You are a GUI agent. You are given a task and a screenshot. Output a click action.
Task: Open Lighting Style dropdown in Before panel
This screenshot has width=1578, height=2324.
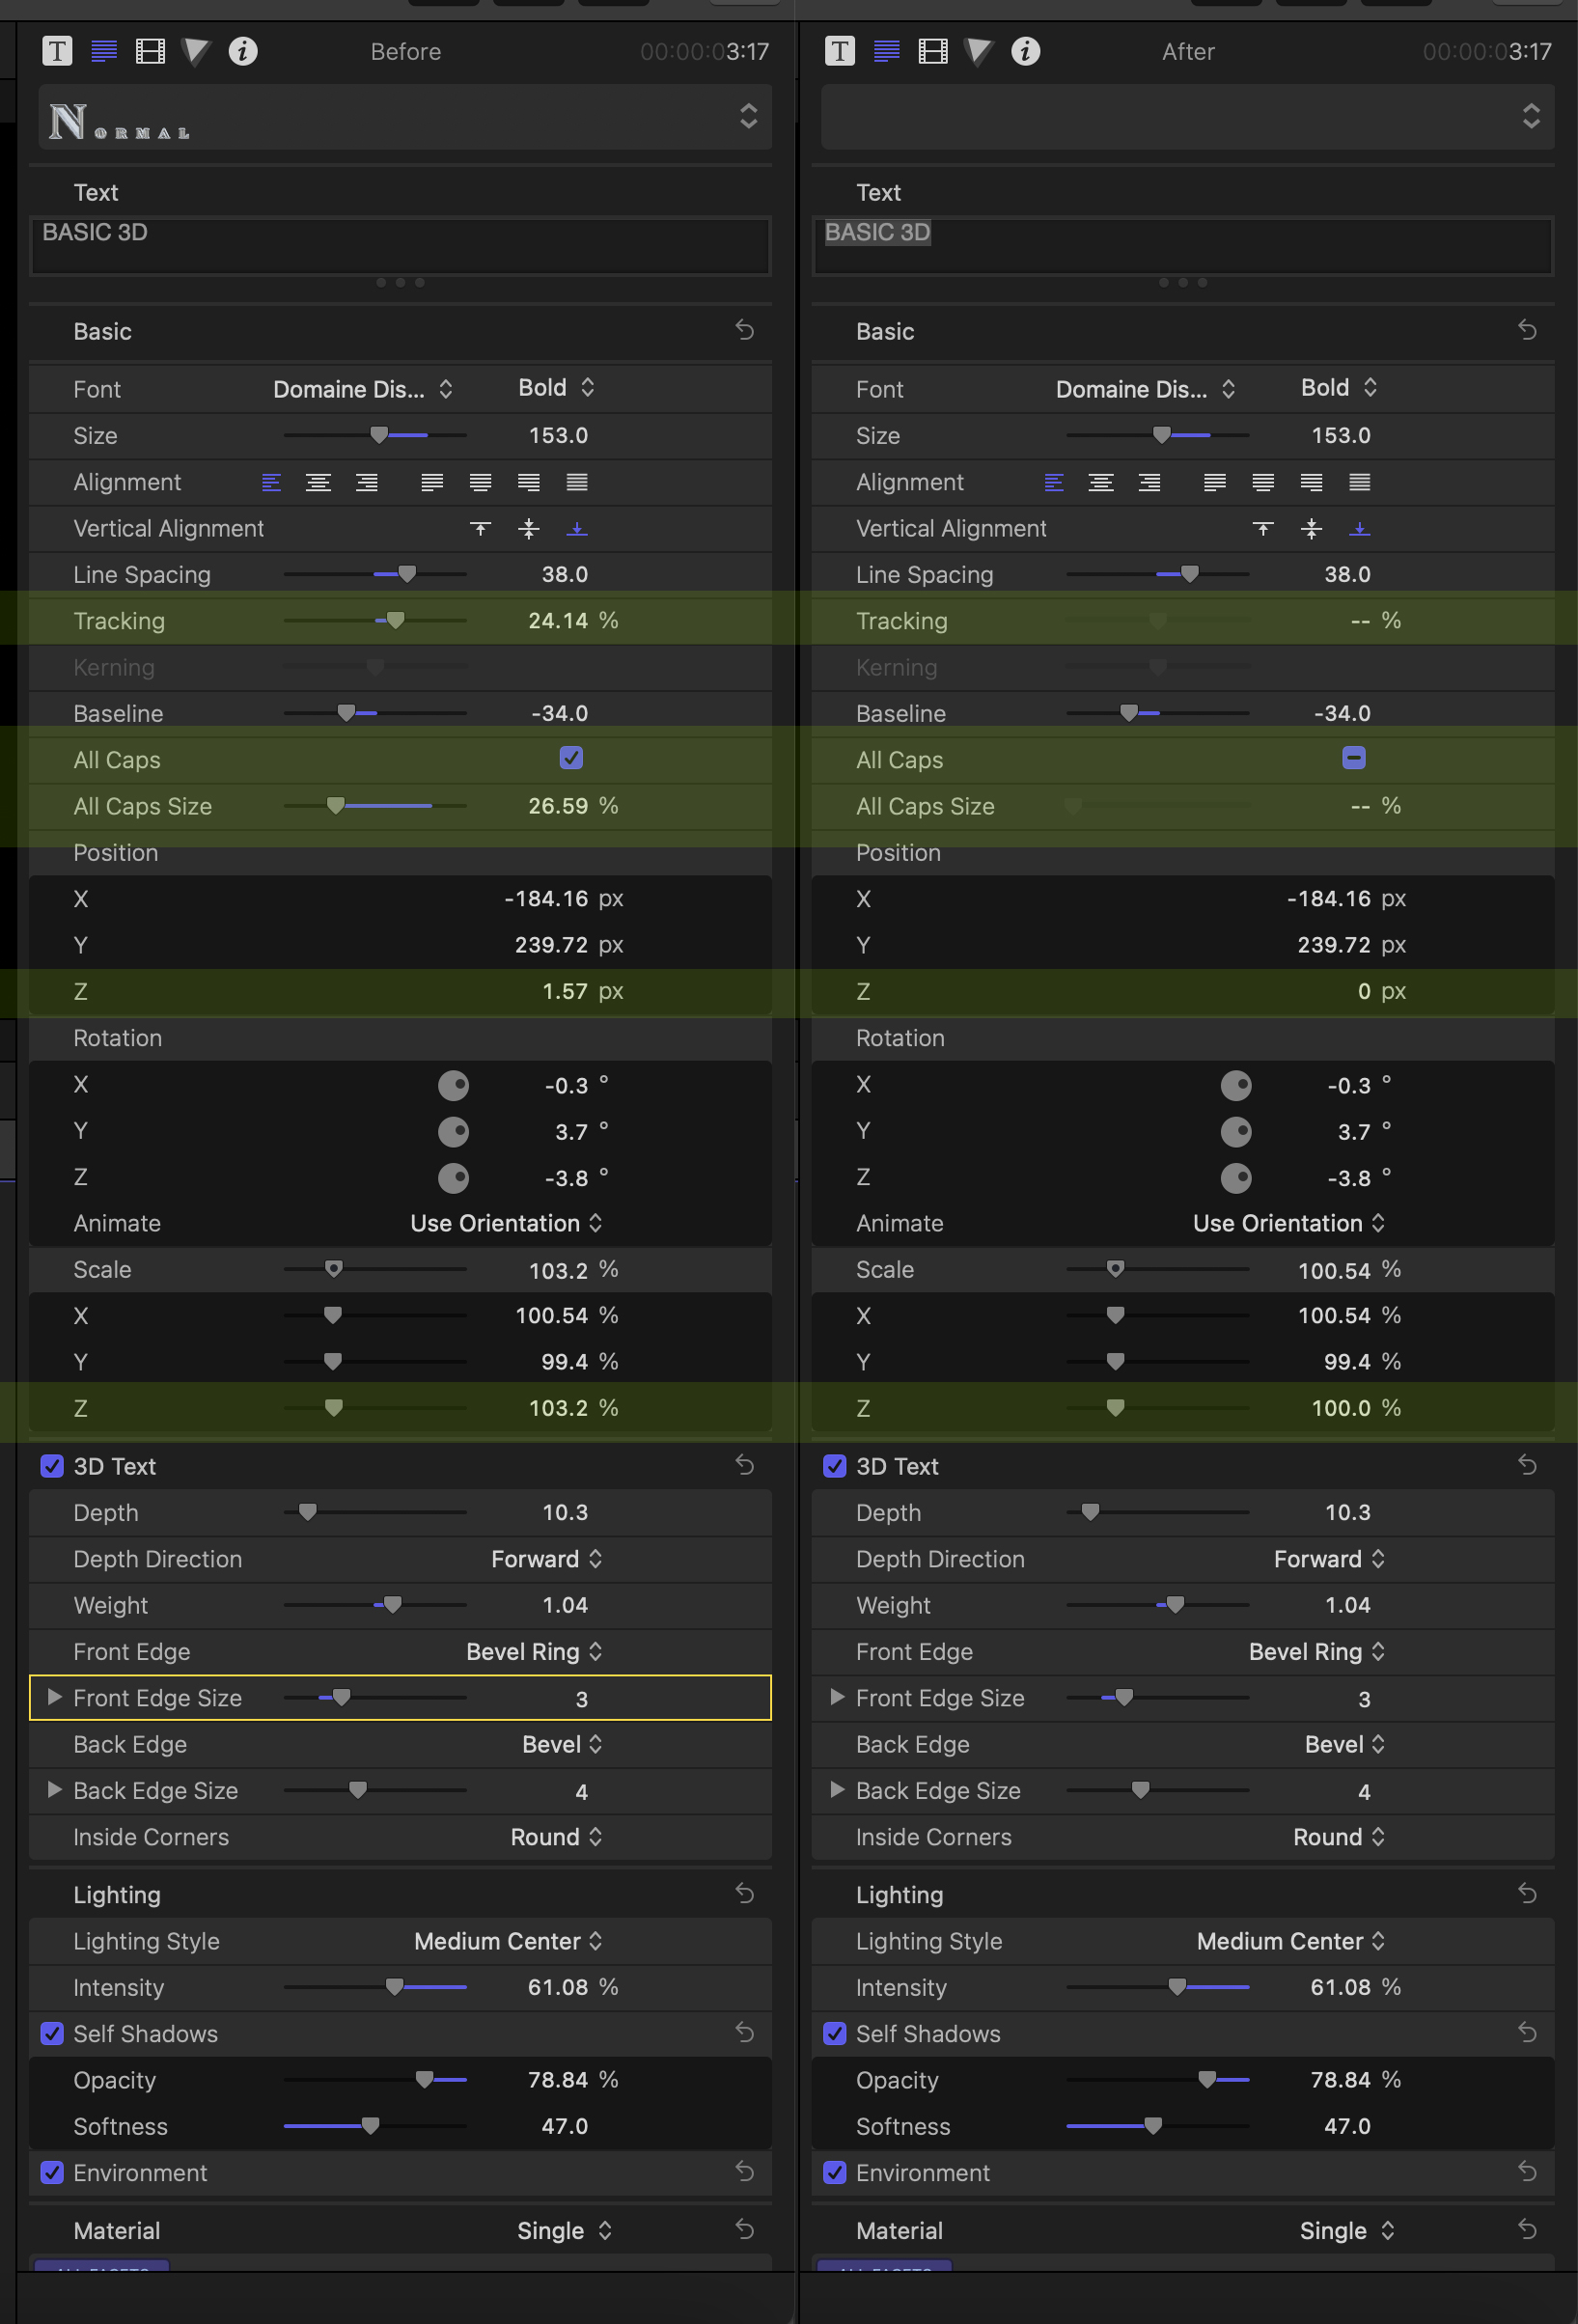[508, 1941]
